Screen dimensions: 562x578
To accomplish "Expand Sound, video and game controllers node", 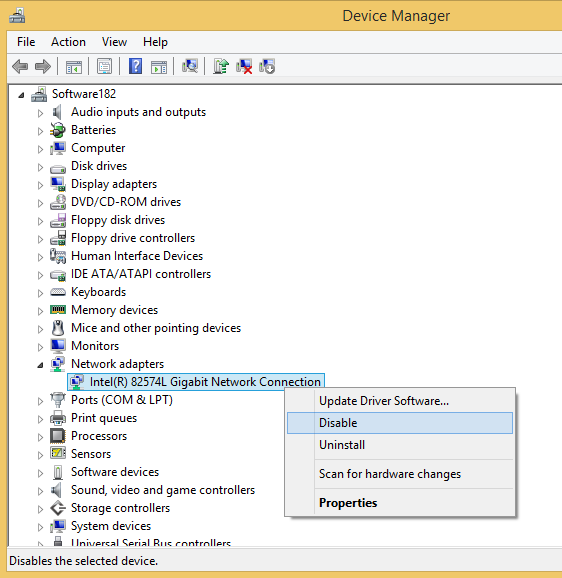I will (40, 491).
